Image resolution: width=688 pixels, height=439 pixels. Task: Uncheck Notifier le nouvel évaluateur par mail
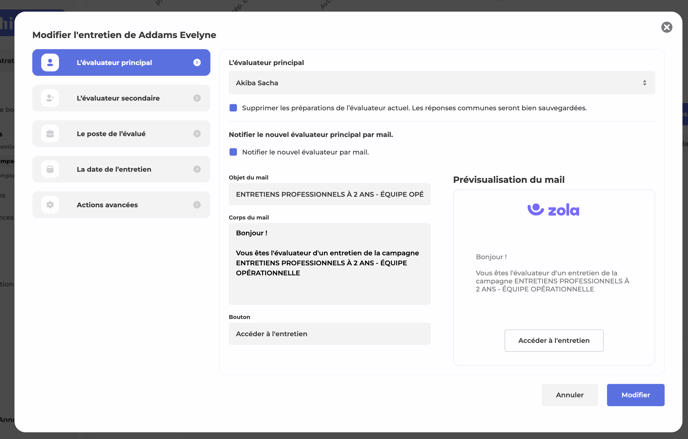coord(233,152)
